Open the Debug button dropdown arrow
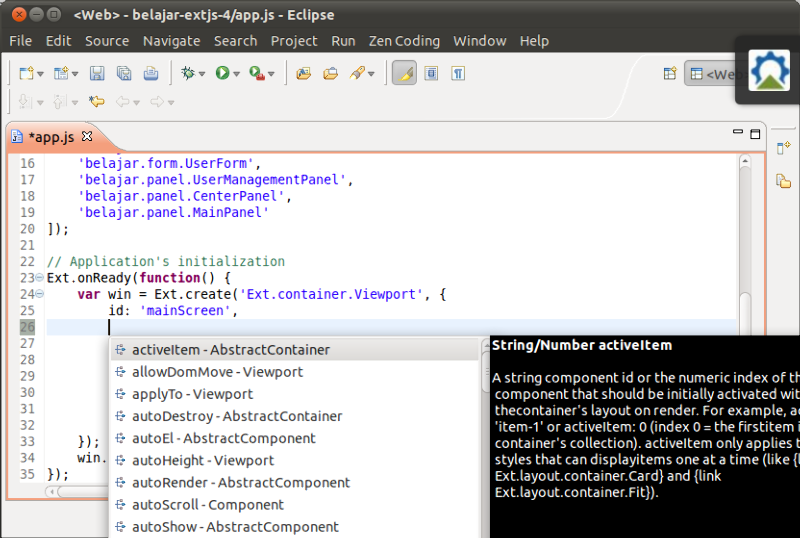Viewport: 800px width, 538px height. click(x=202, y=74)
